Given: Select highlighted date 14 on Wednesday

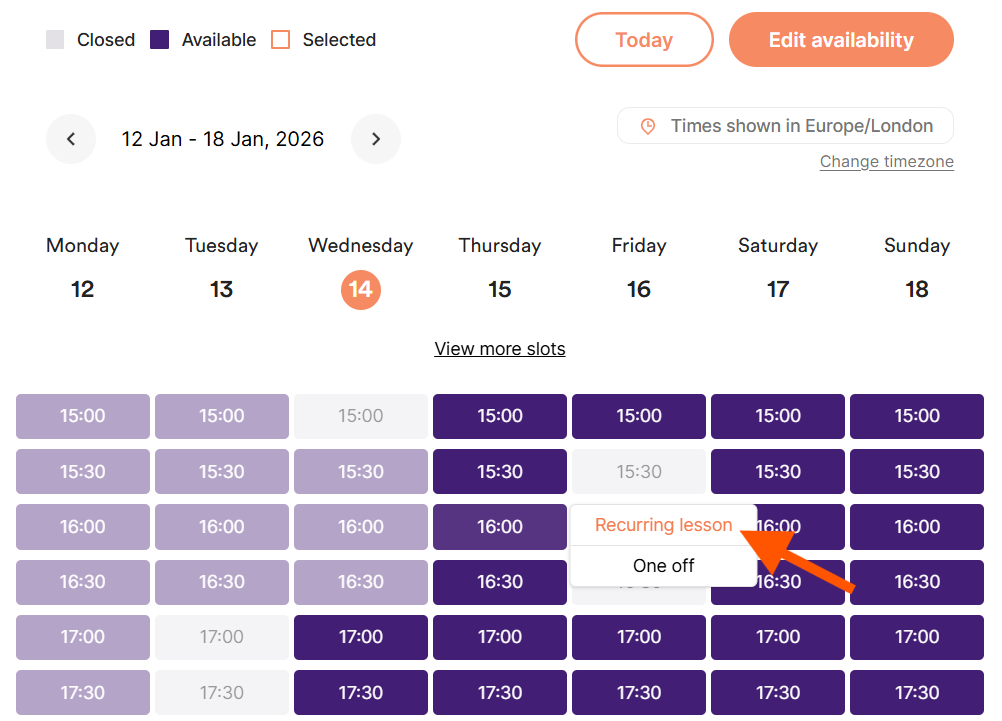Looking at the screenshot, I should [360, 290].
